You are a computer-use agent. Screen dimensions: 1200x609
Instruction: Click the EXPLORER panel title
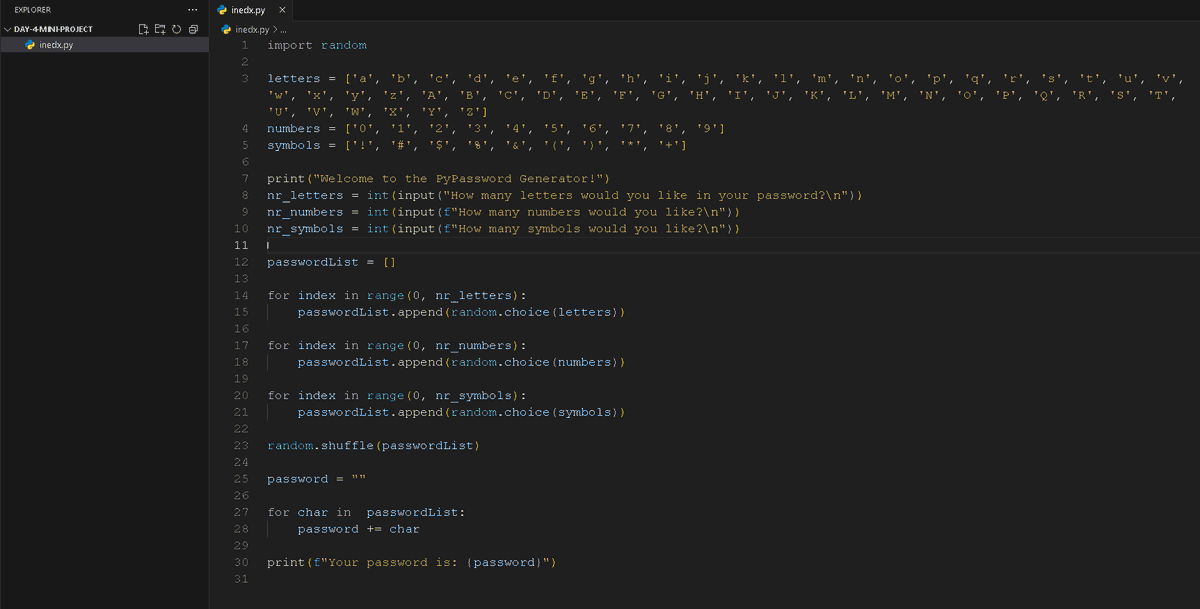coord(32,10)
